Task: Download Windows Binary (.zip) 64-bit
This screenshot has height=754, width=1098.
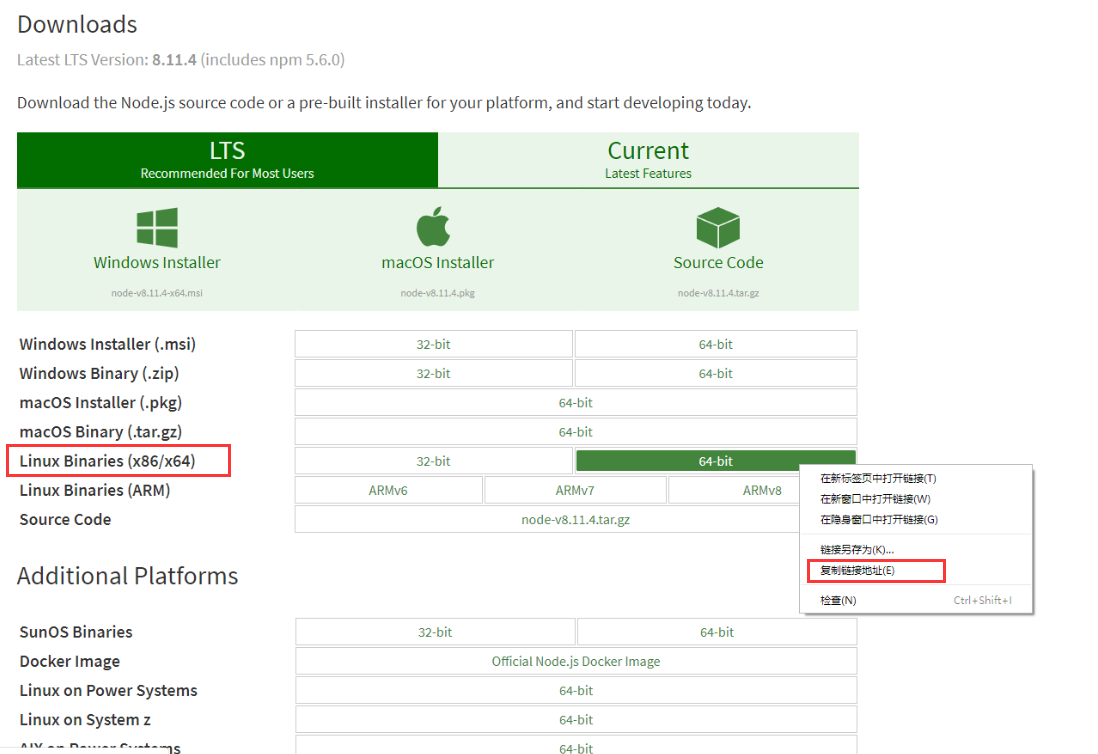Action: pos(716,374)
